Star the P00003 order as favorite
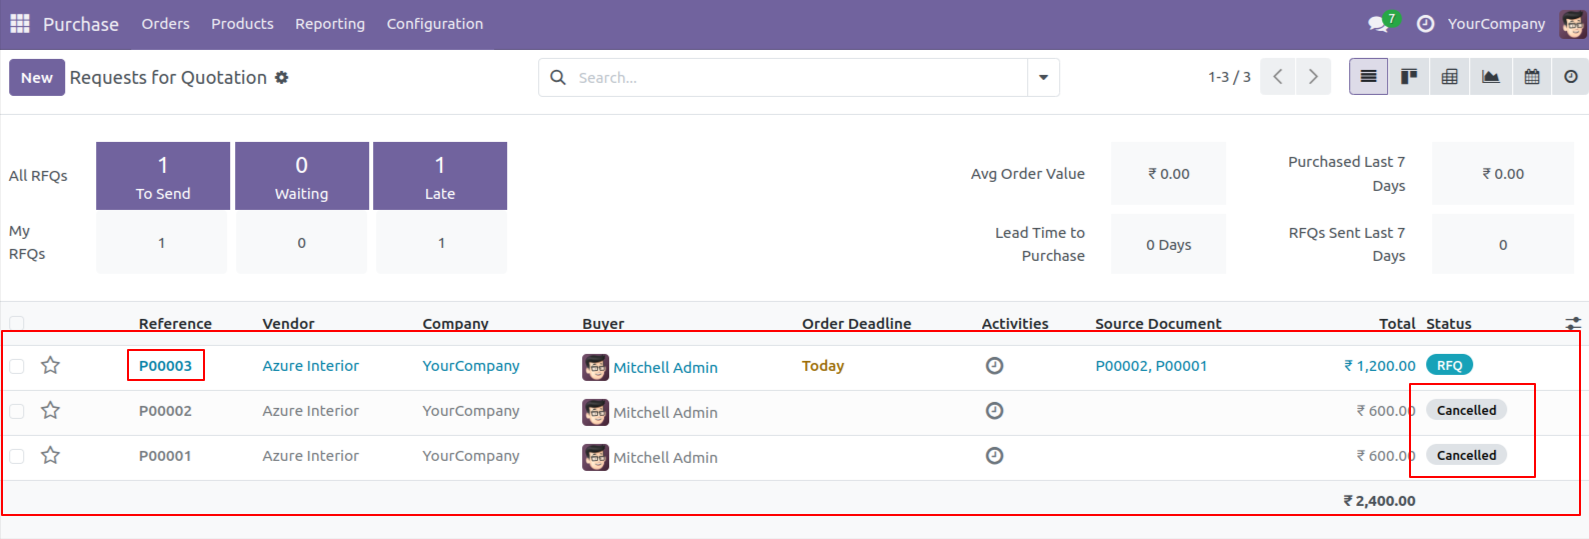The height and width of the screenshot is (539, 1589). [50, 365]
